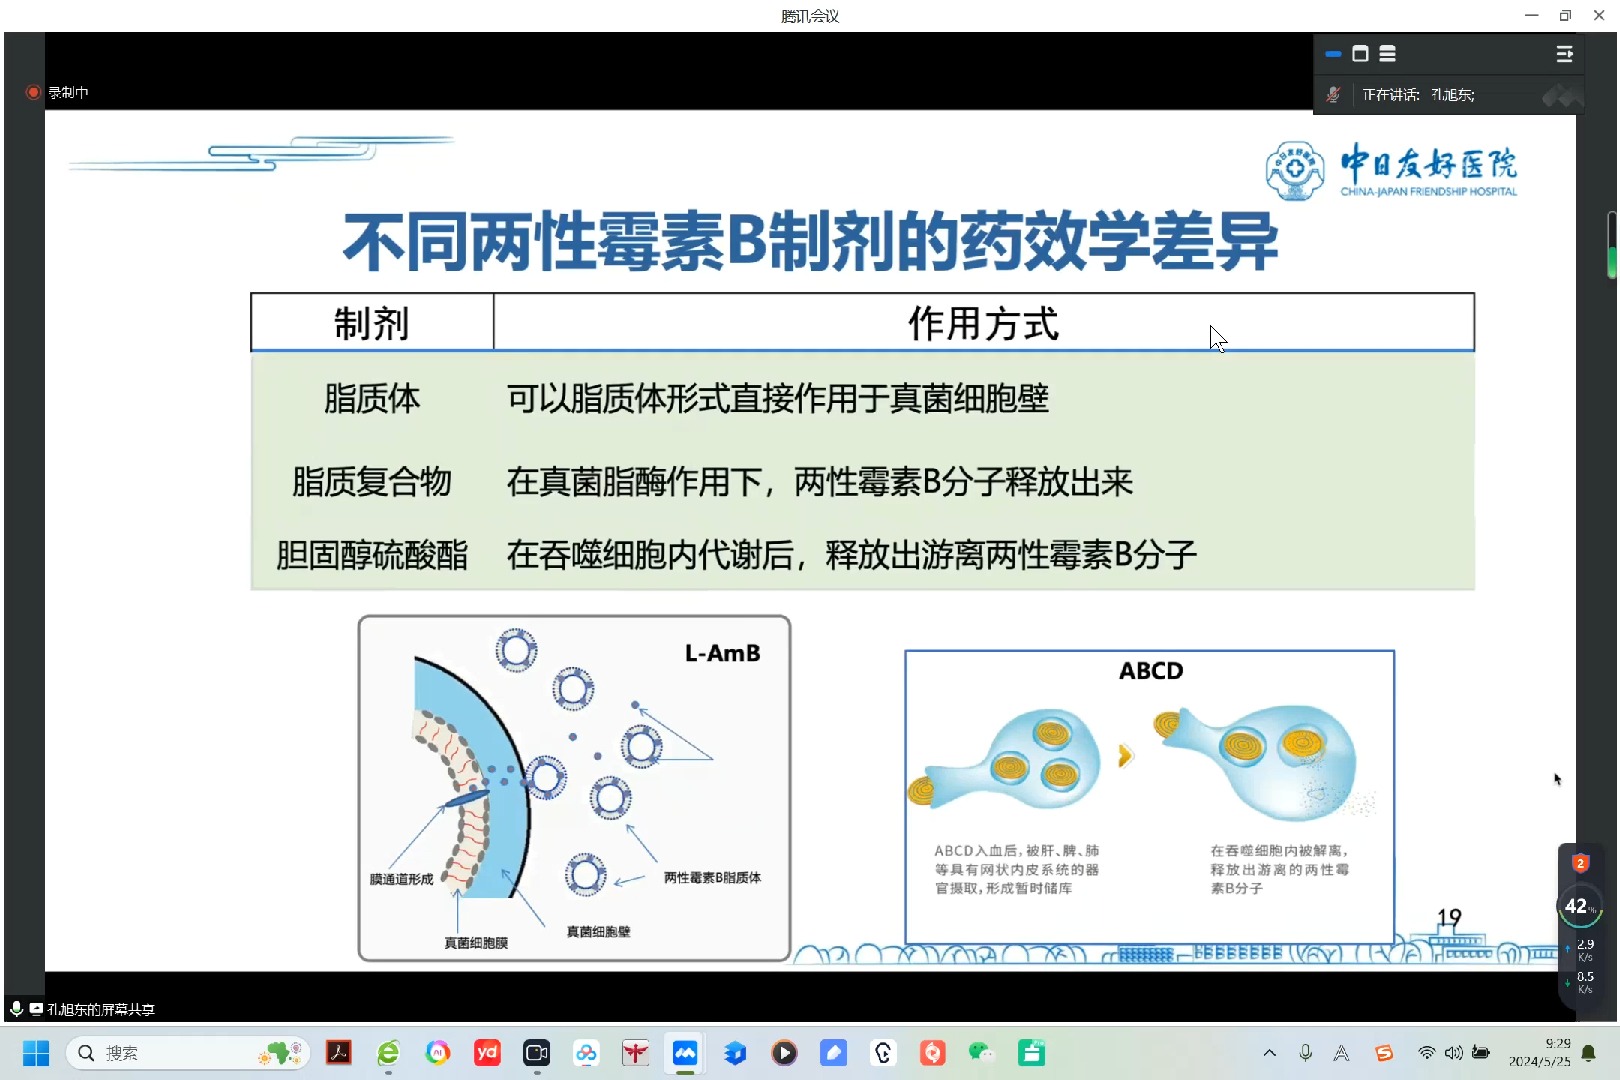Screen dimensions: 1620x1080
Task: Click the ABCD diagram image
Action: [x=1150, y=797]
